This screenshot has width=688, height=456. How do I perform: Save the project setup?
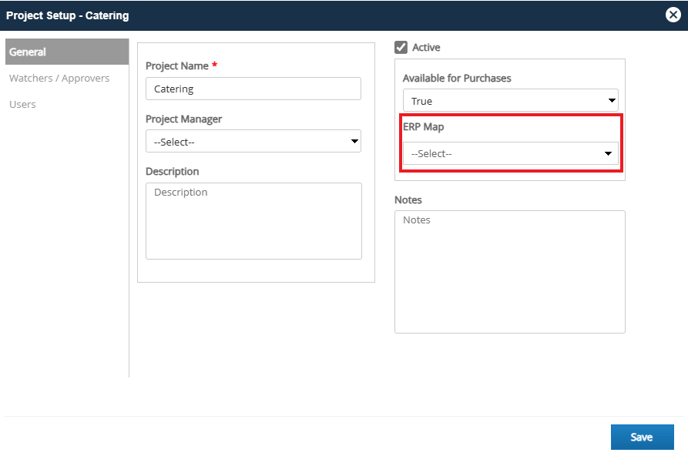click(x=642, y=437)
